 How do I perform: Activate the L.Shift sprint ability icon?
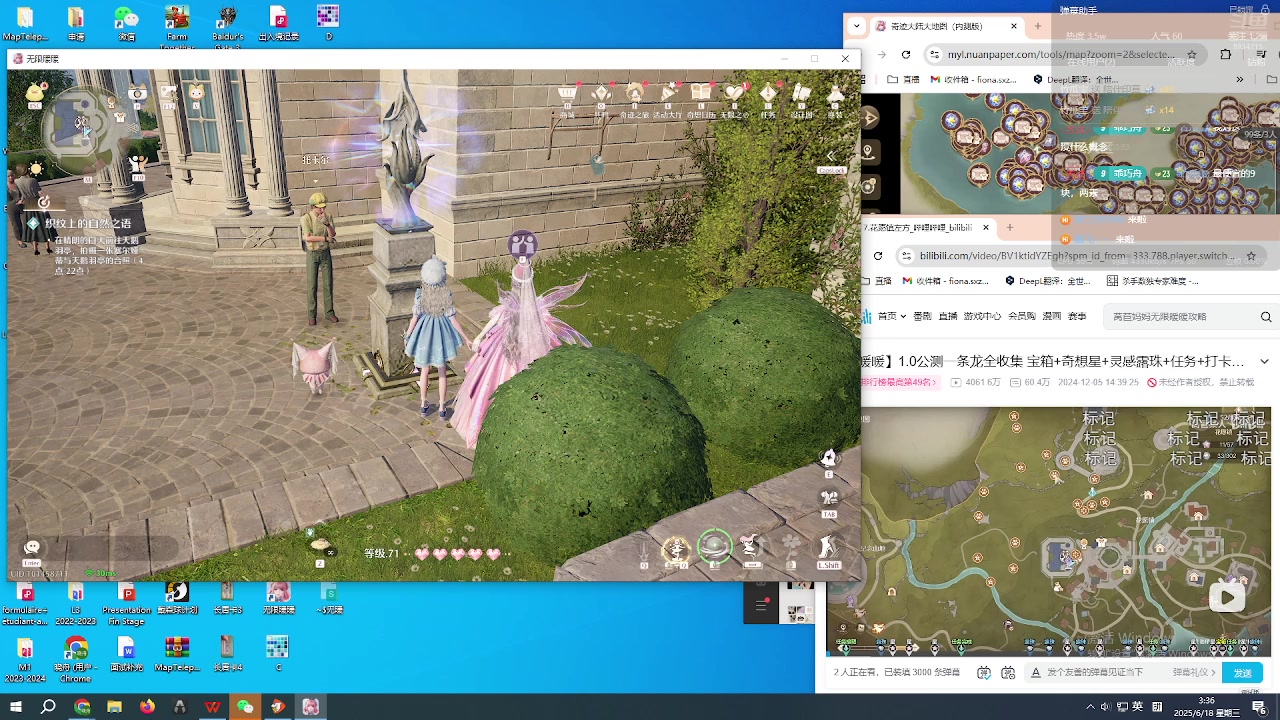point(828,548)
